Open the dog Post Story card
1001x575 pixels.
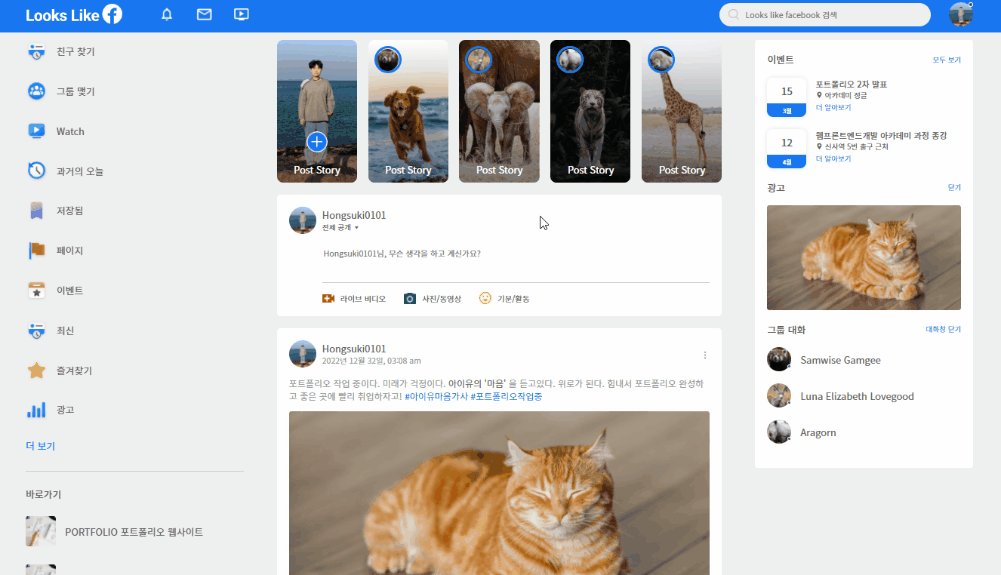click(408, 111)
